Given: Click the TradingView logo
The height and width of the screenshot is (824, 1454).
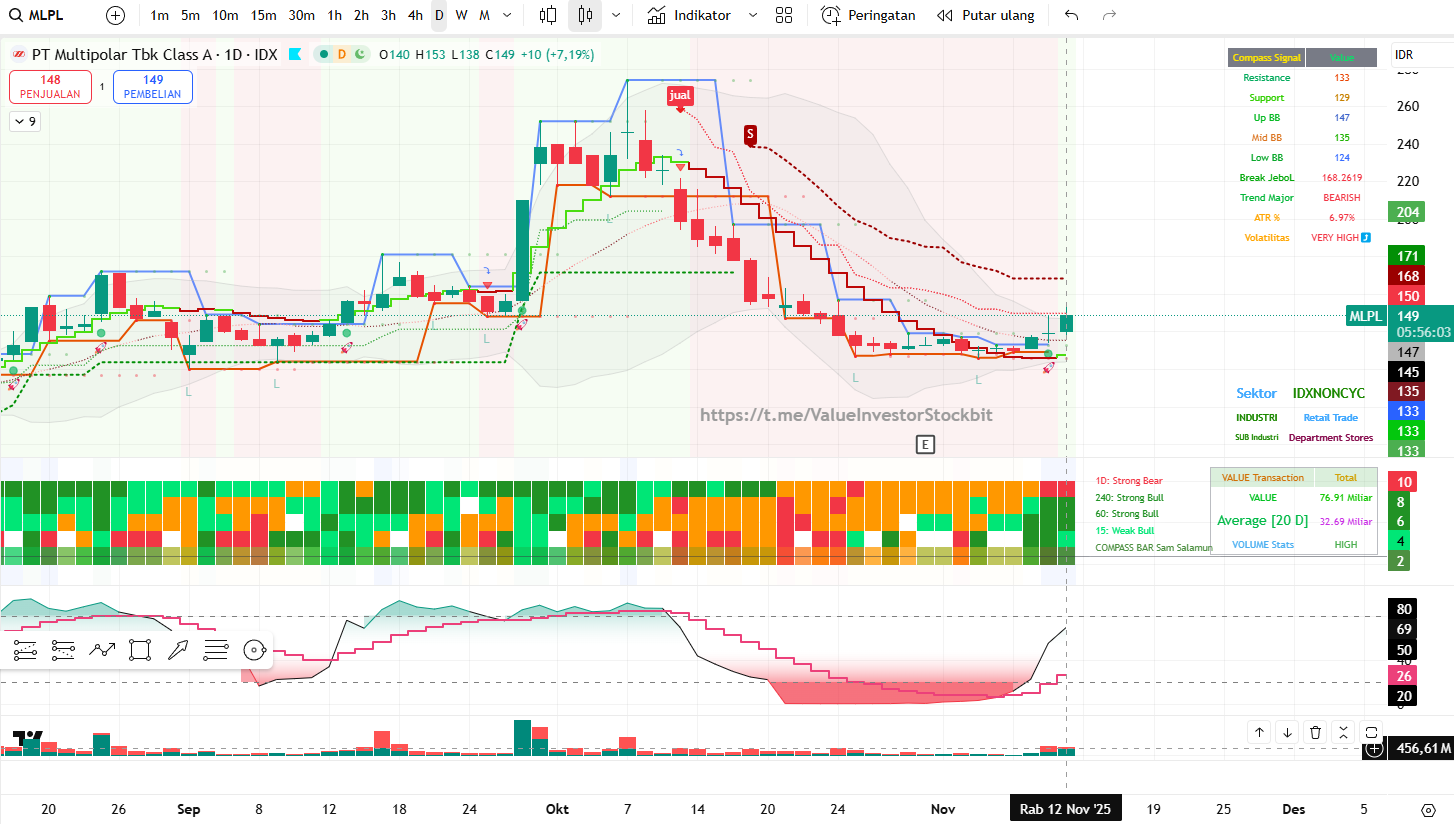Looking at the screenshot, I should click(29, 739).
